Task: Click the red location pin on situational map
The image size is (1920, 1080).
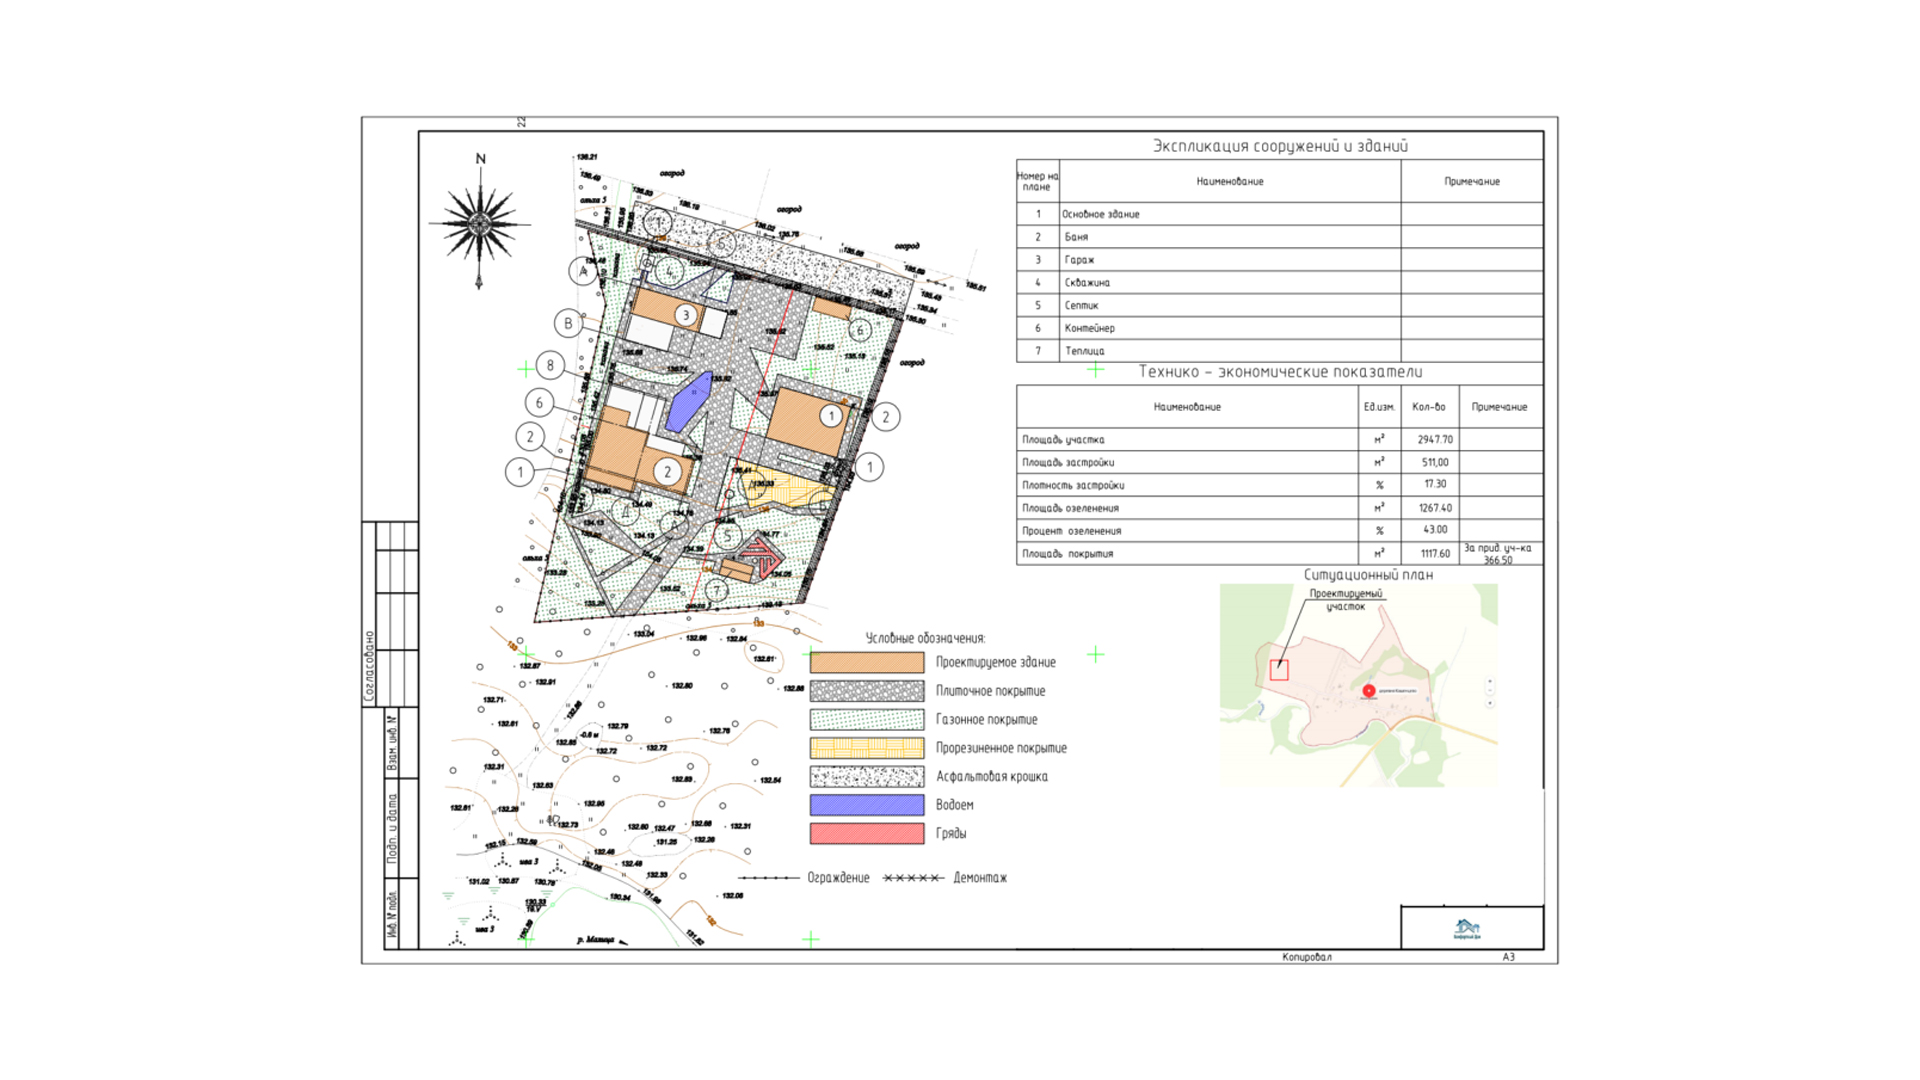Action: point(1369,690)
